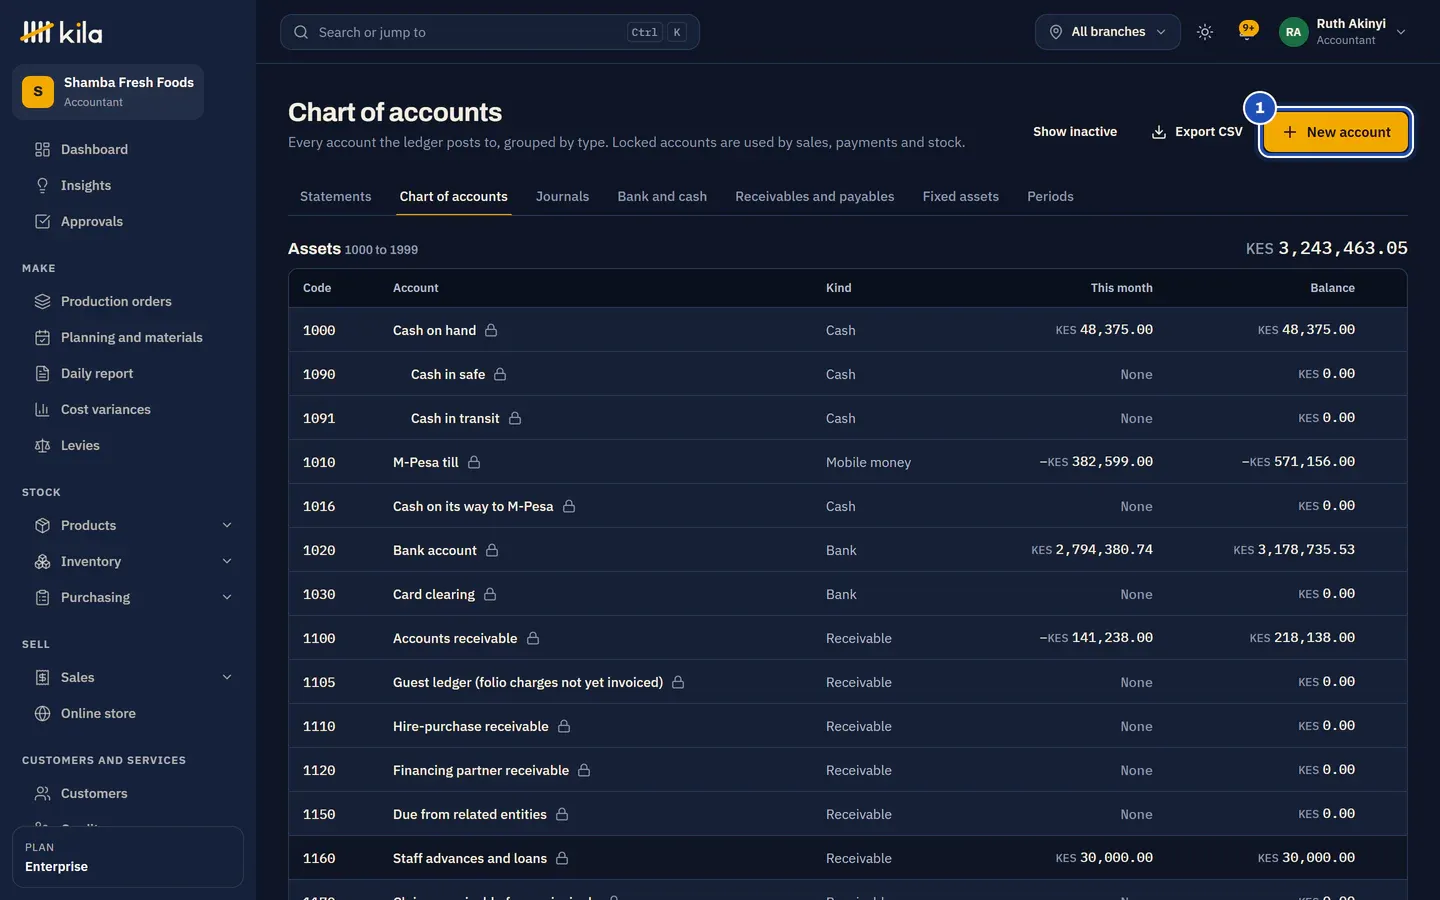Click the Mobile money kind cell
The height and width of the screenshot is (900, 1440).
(868, 462)
